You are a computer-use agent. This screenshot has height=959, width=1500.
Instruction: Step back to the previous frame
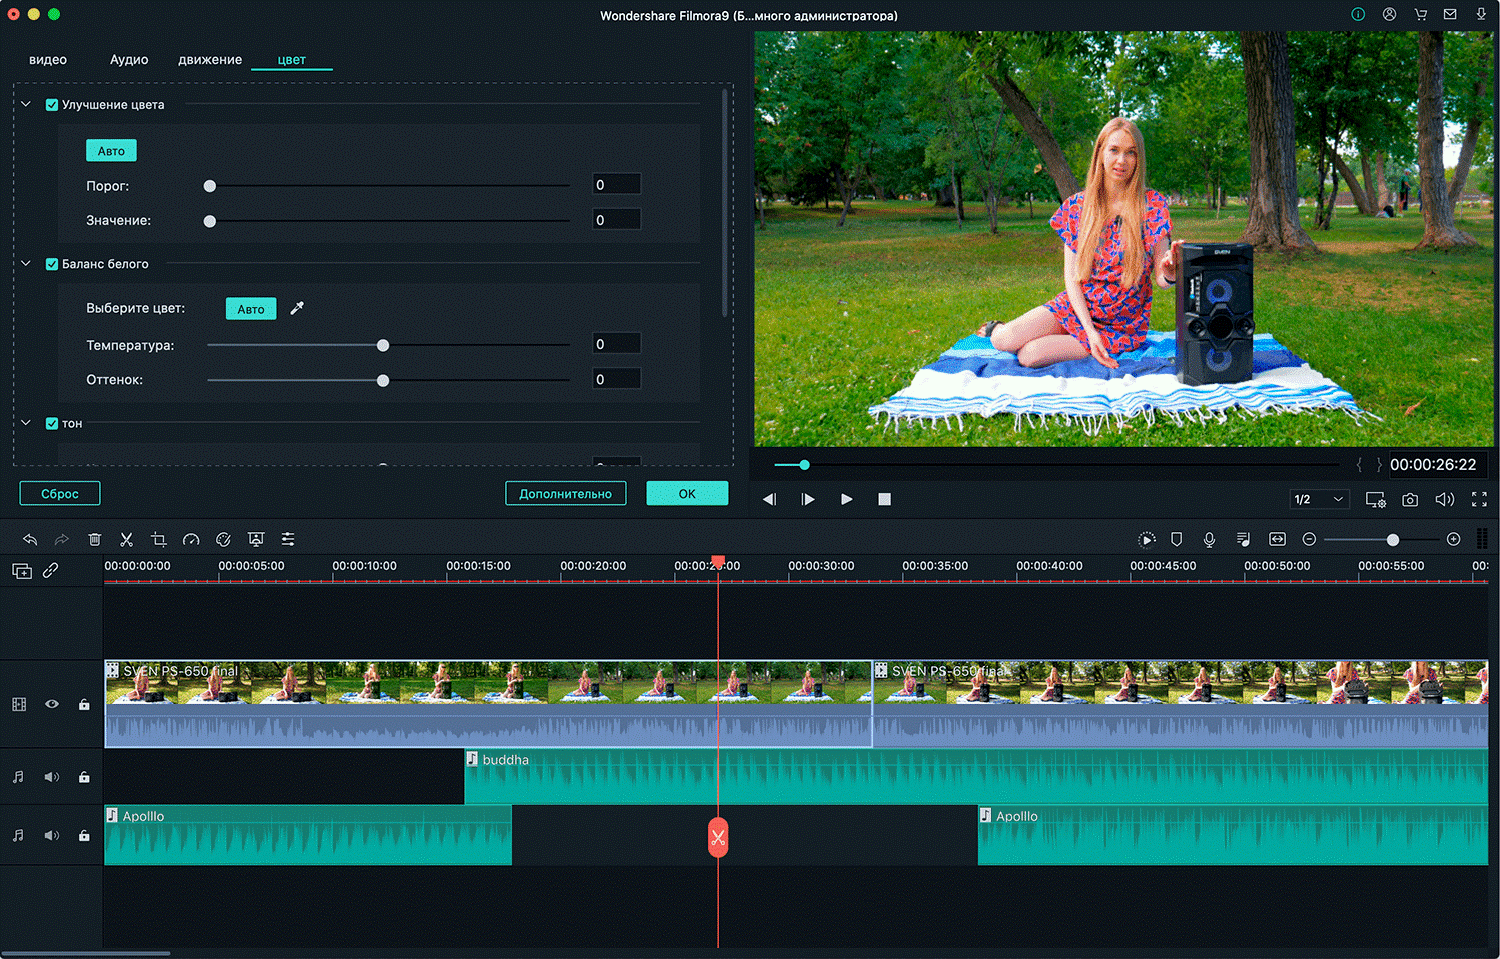tap(769, 499)
